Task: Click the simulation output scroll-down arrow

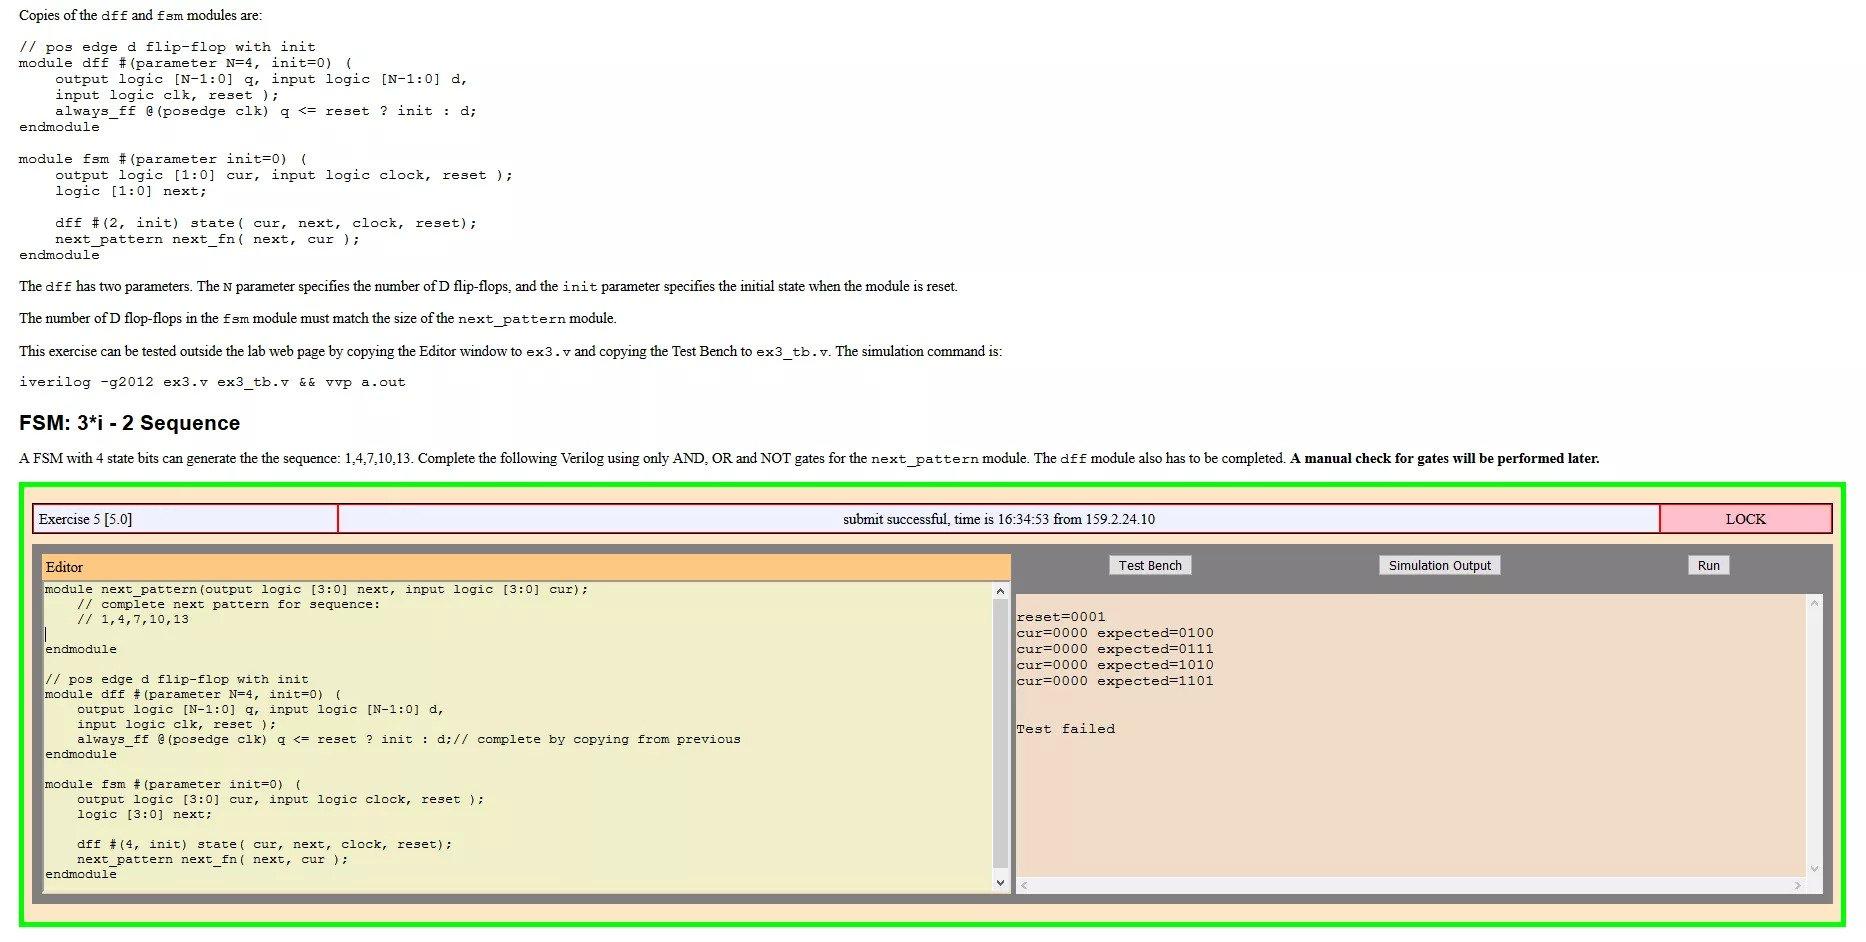Action: click(1814, 869)
